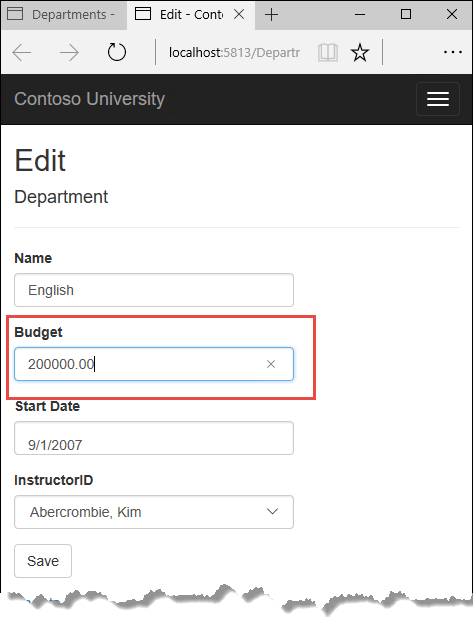This screenshot has width=473, height=617.
Task: Open the browser More actions ellipsis menu
Action: pos(453,52)
